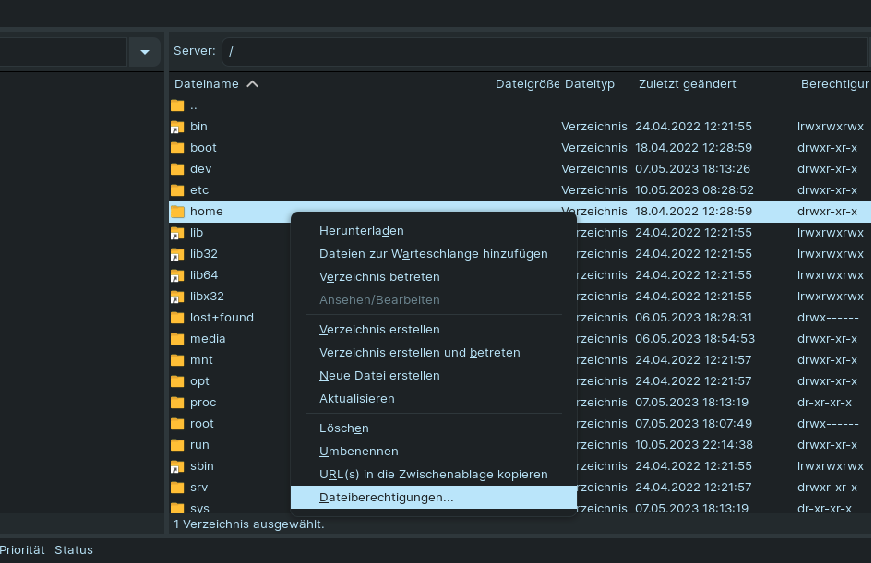Choose Dateiberechtigungen from context menu
Image resolution: width=871 pixels, height=563 pixels.
386,497
